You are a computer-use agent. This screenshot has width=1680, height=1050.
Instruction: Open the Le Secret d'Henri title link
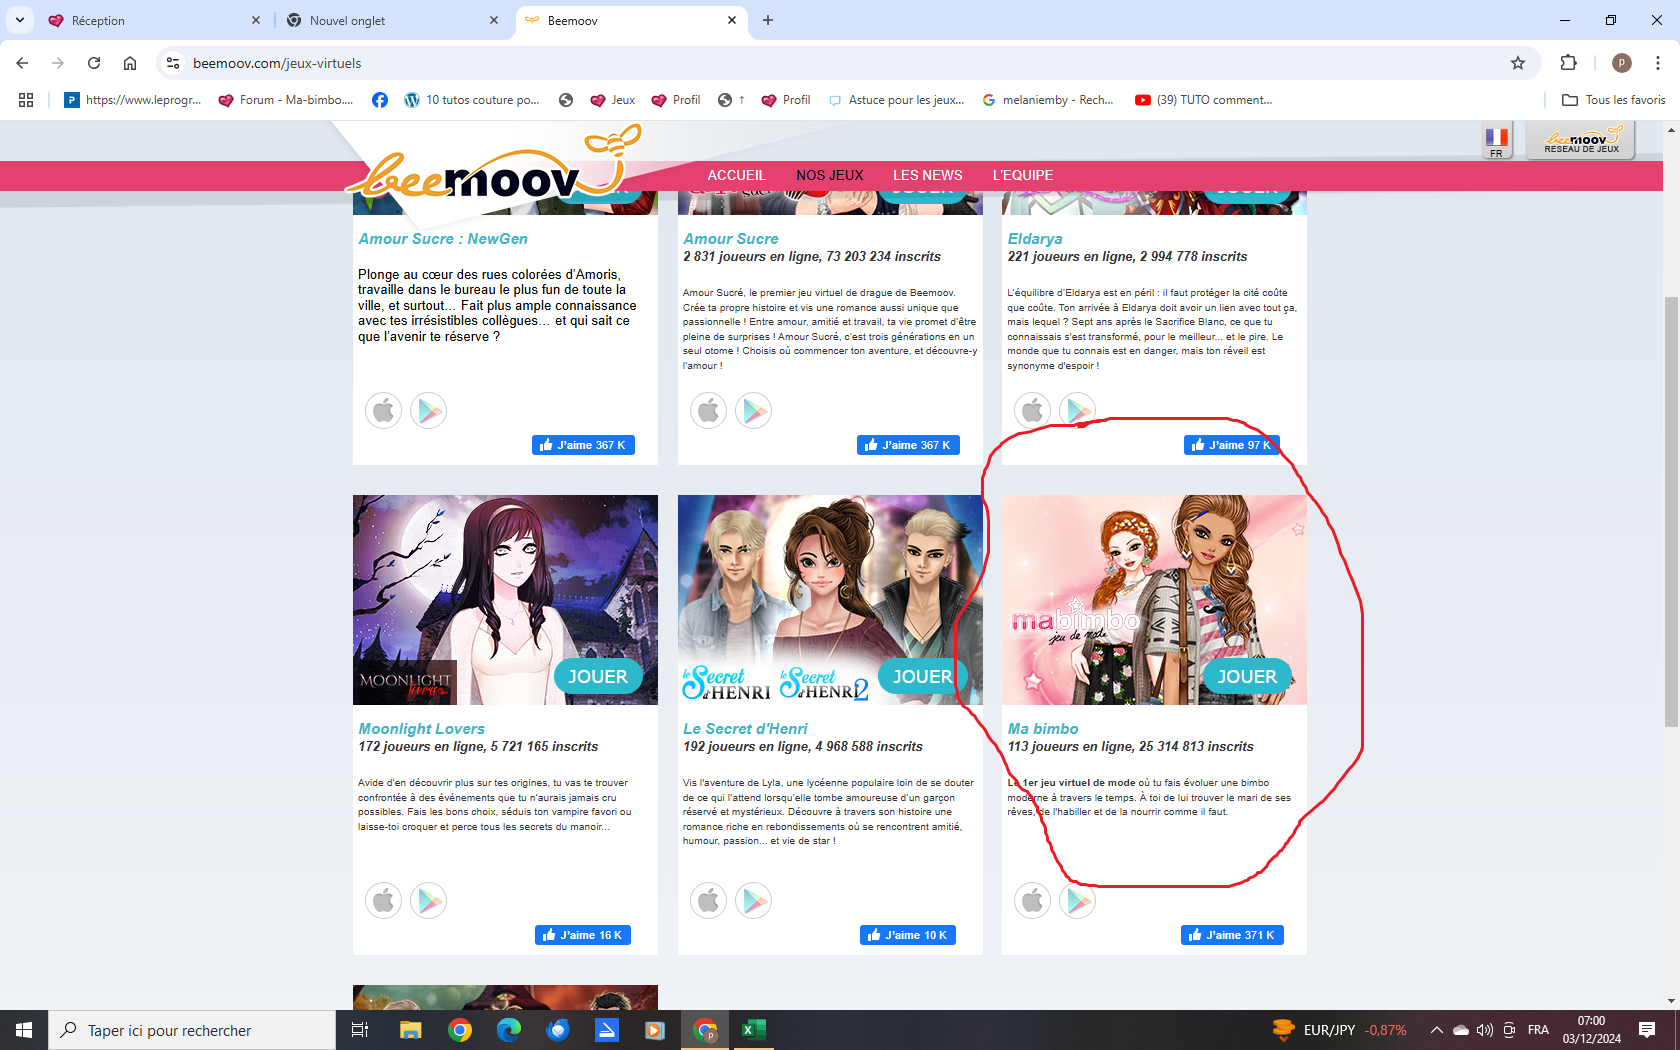[745, 729]
